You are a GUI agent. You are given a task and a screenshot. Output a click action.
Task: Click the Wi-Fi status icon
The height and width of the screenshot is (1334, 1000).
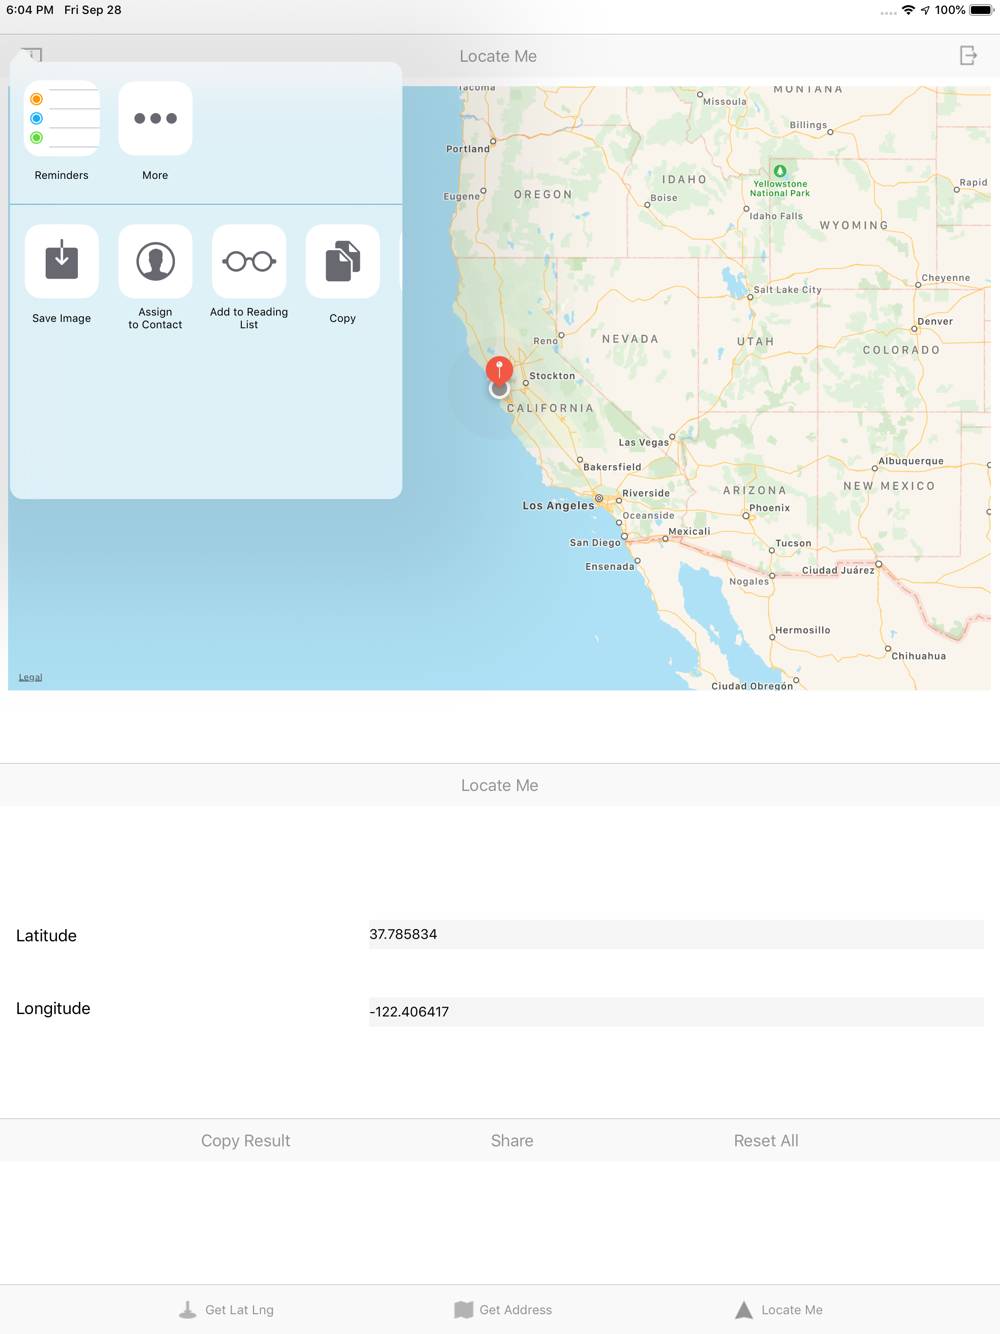tap(908, 10)
